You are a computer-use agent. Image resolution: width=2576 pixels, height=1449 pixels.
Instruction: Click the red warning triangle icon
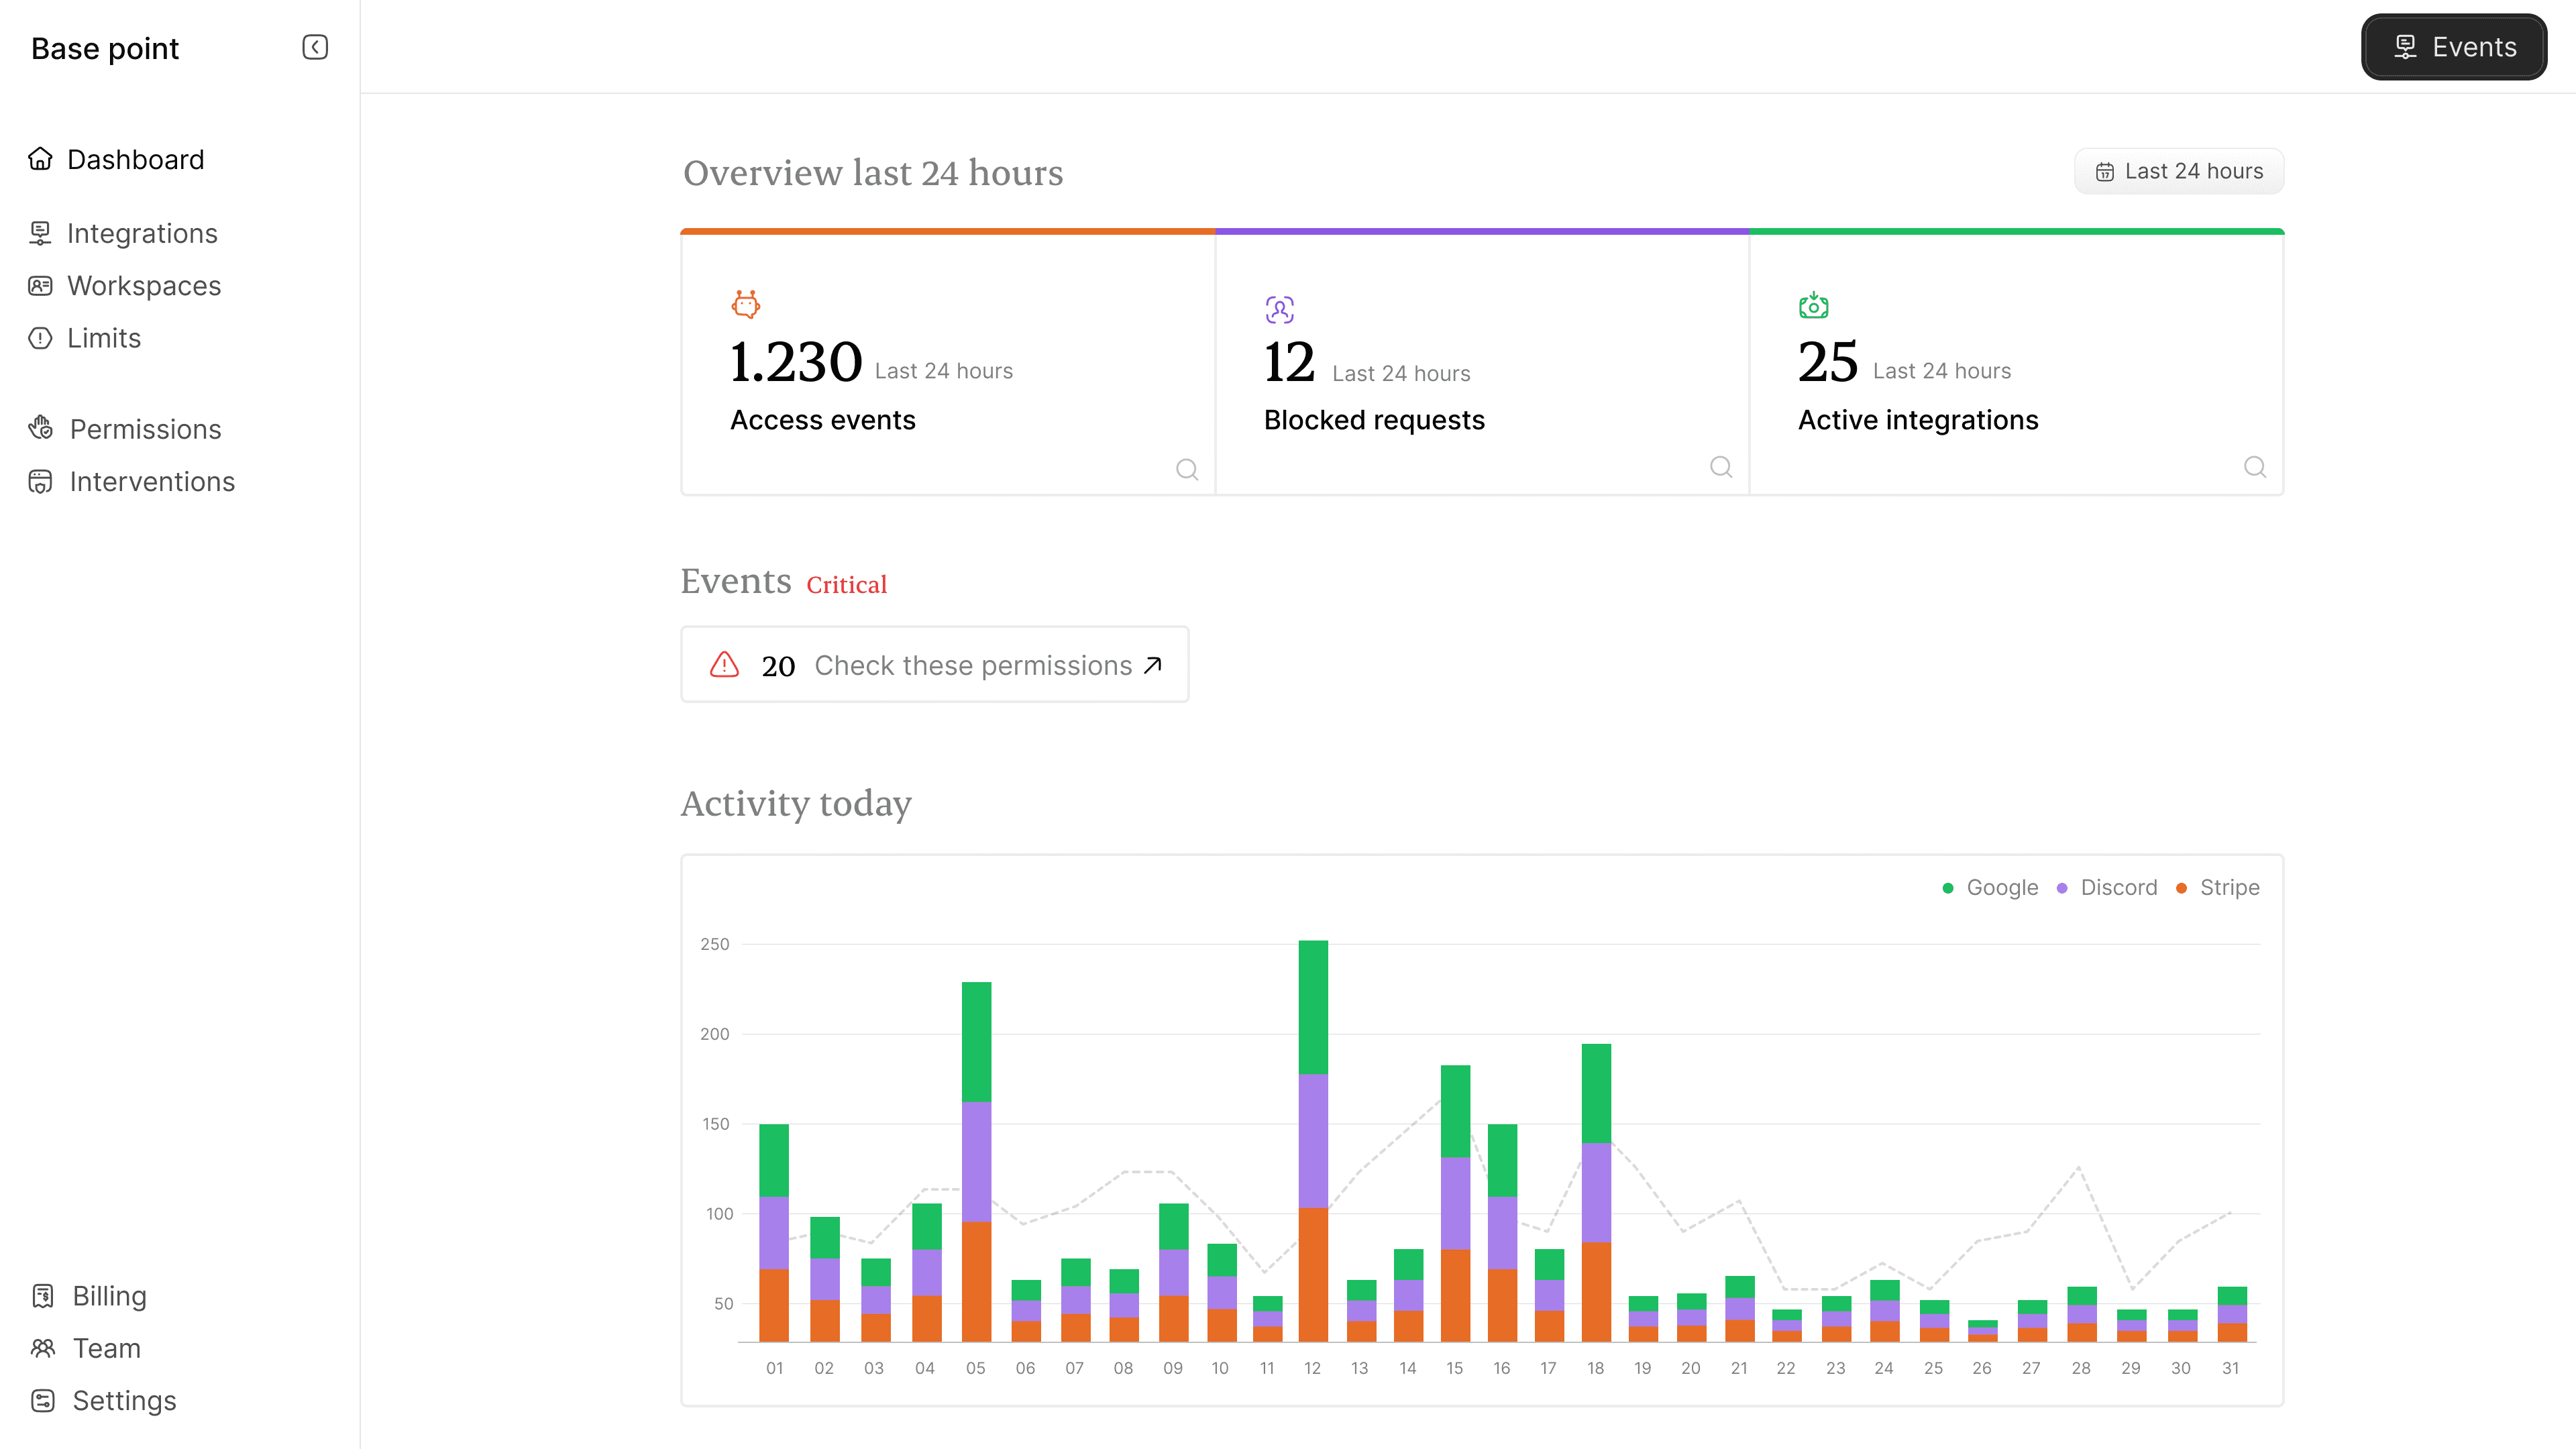coord(724,665)
